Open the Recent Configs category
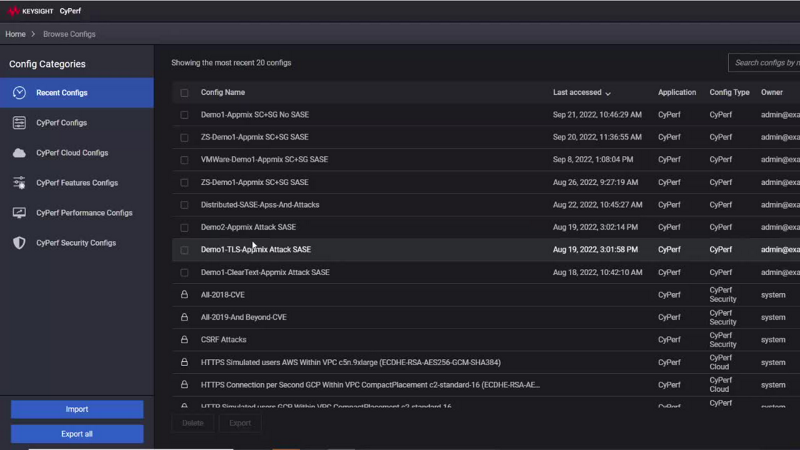The image size is (800, 450). click(77, 93)
